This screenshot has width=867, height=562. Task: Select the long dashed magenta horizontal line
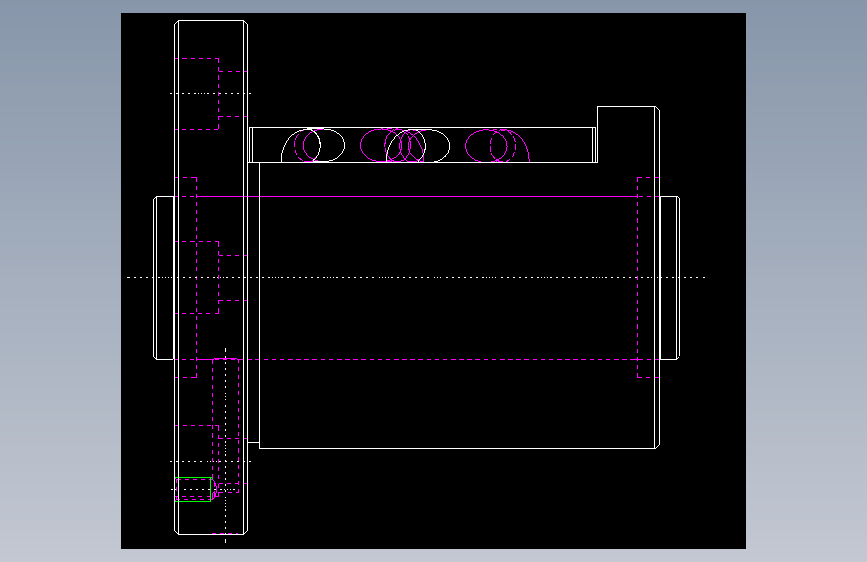click(x=417, y=360)
